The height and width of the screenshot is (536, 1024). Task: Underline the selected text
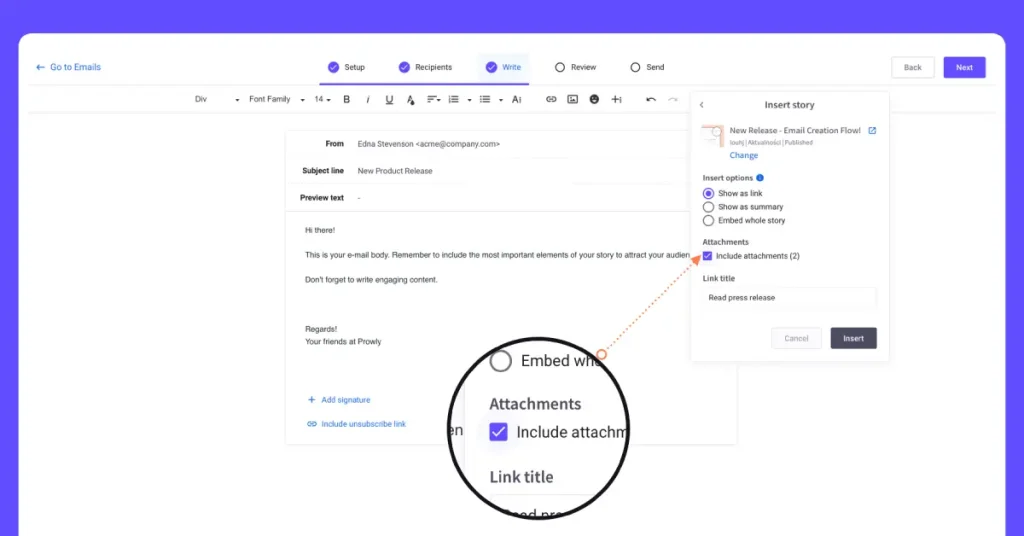coord(389,99)
